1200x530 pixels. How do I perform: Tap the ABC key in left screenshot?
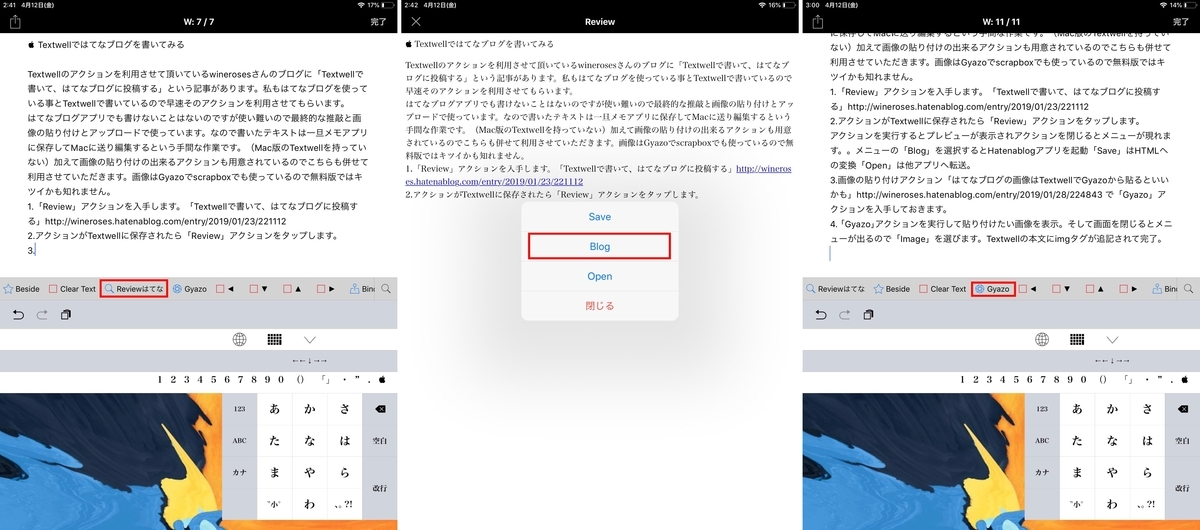tap(239, 441)
